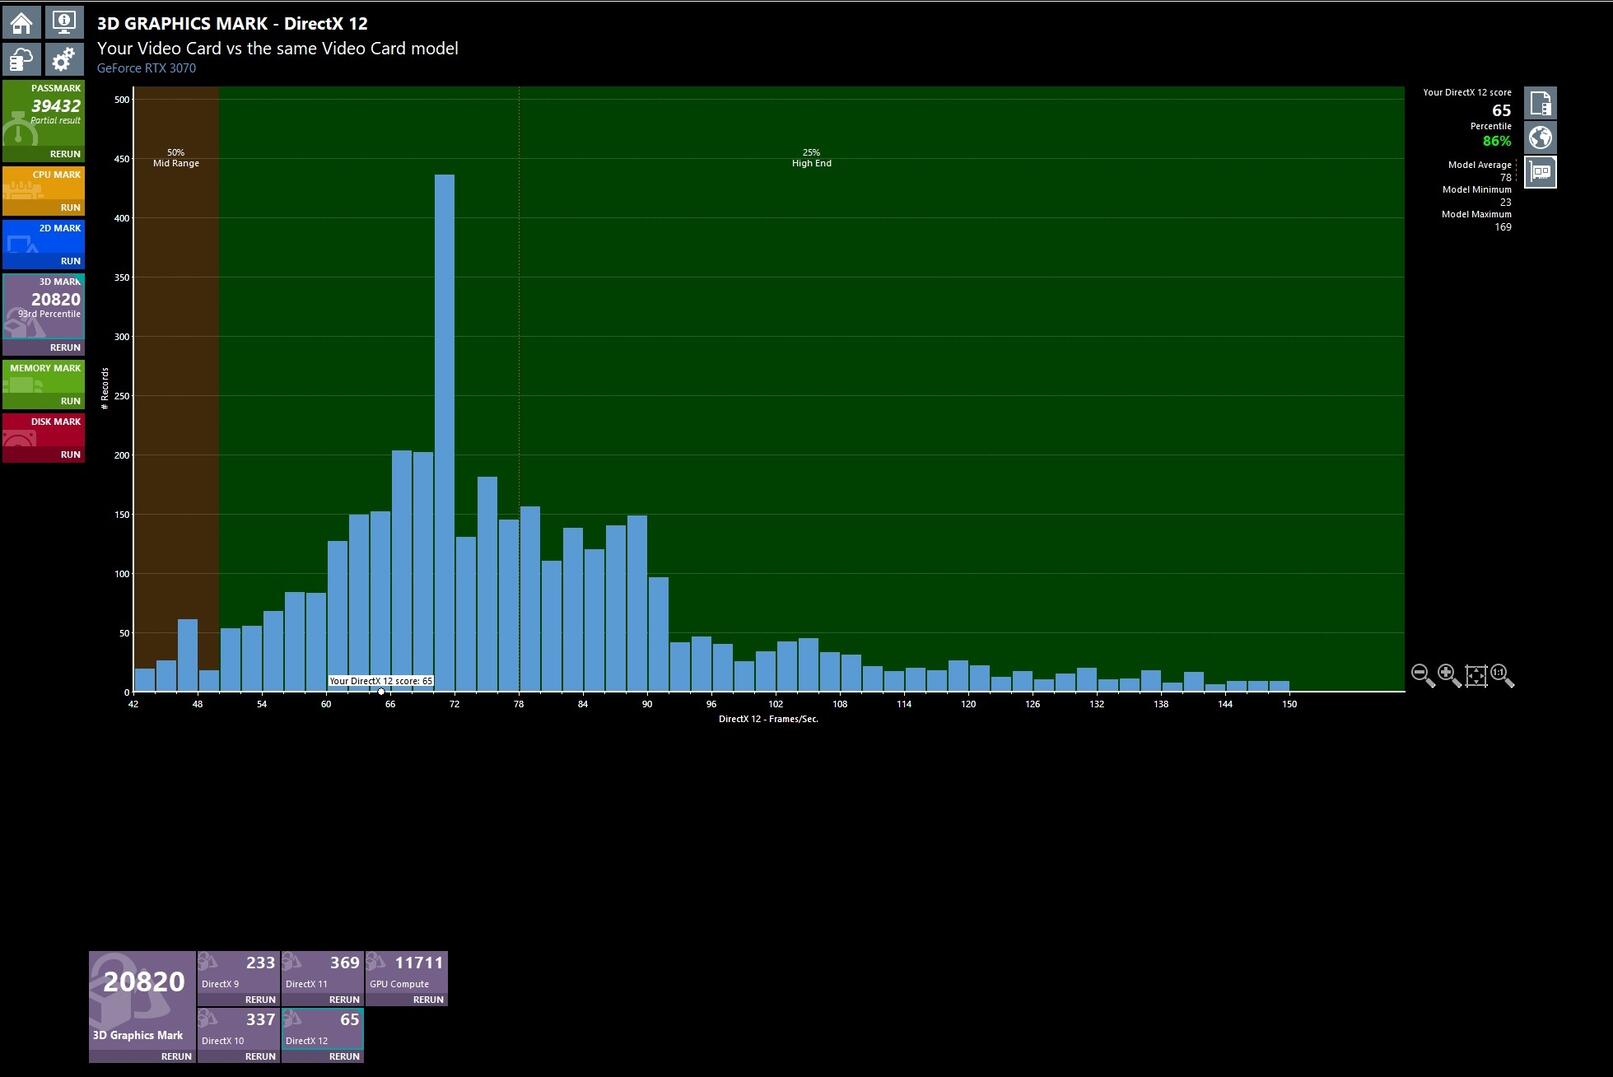This screenshot has width=1613, height=1077.
Task: Select the DISK MARK tile label
Action: pos(55,422)
